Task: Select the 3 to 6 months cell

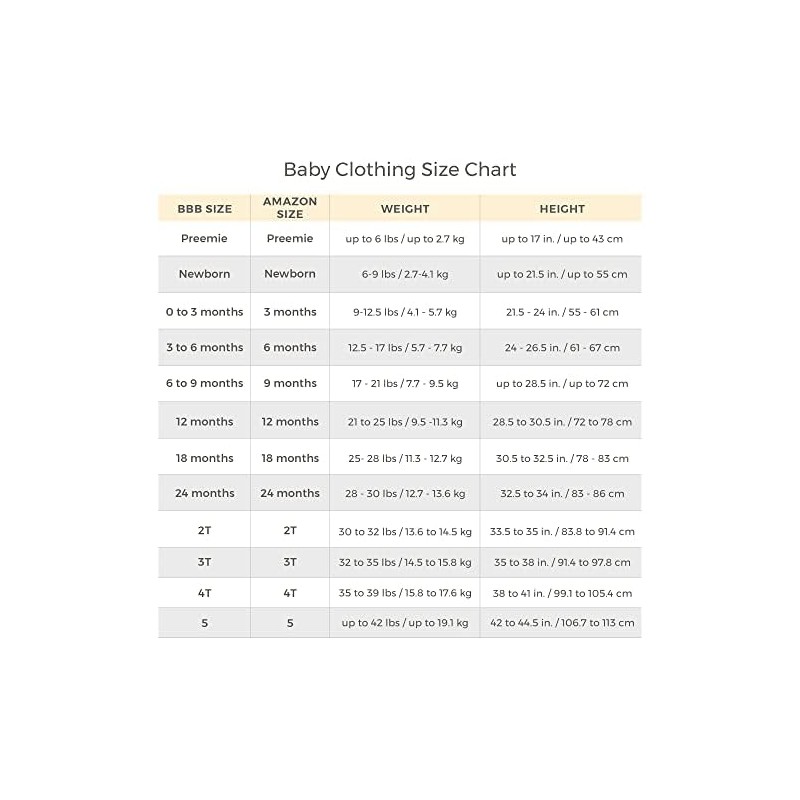Action: (x=204, y=348)
